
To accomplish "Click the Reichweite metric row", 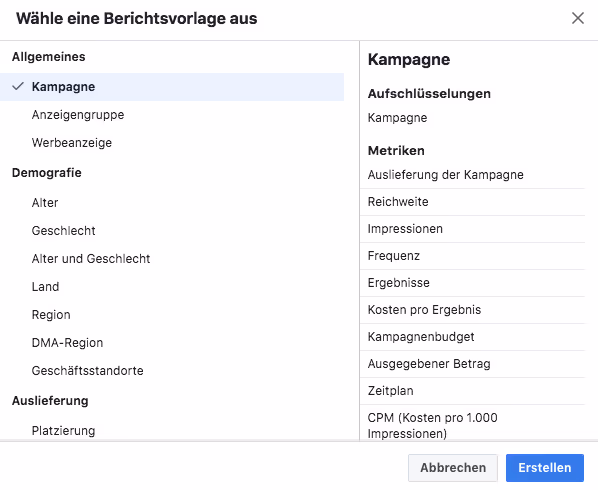I will coord(473,202).
